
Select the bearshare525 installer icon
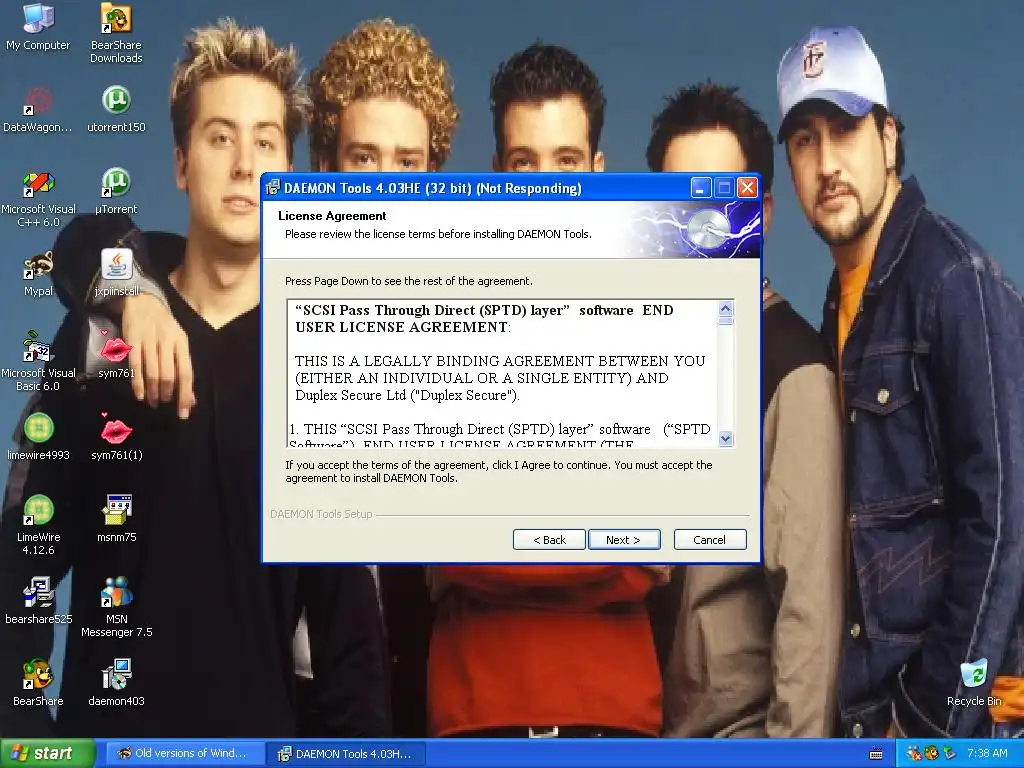pyautogui.click(x=38, y=601)
